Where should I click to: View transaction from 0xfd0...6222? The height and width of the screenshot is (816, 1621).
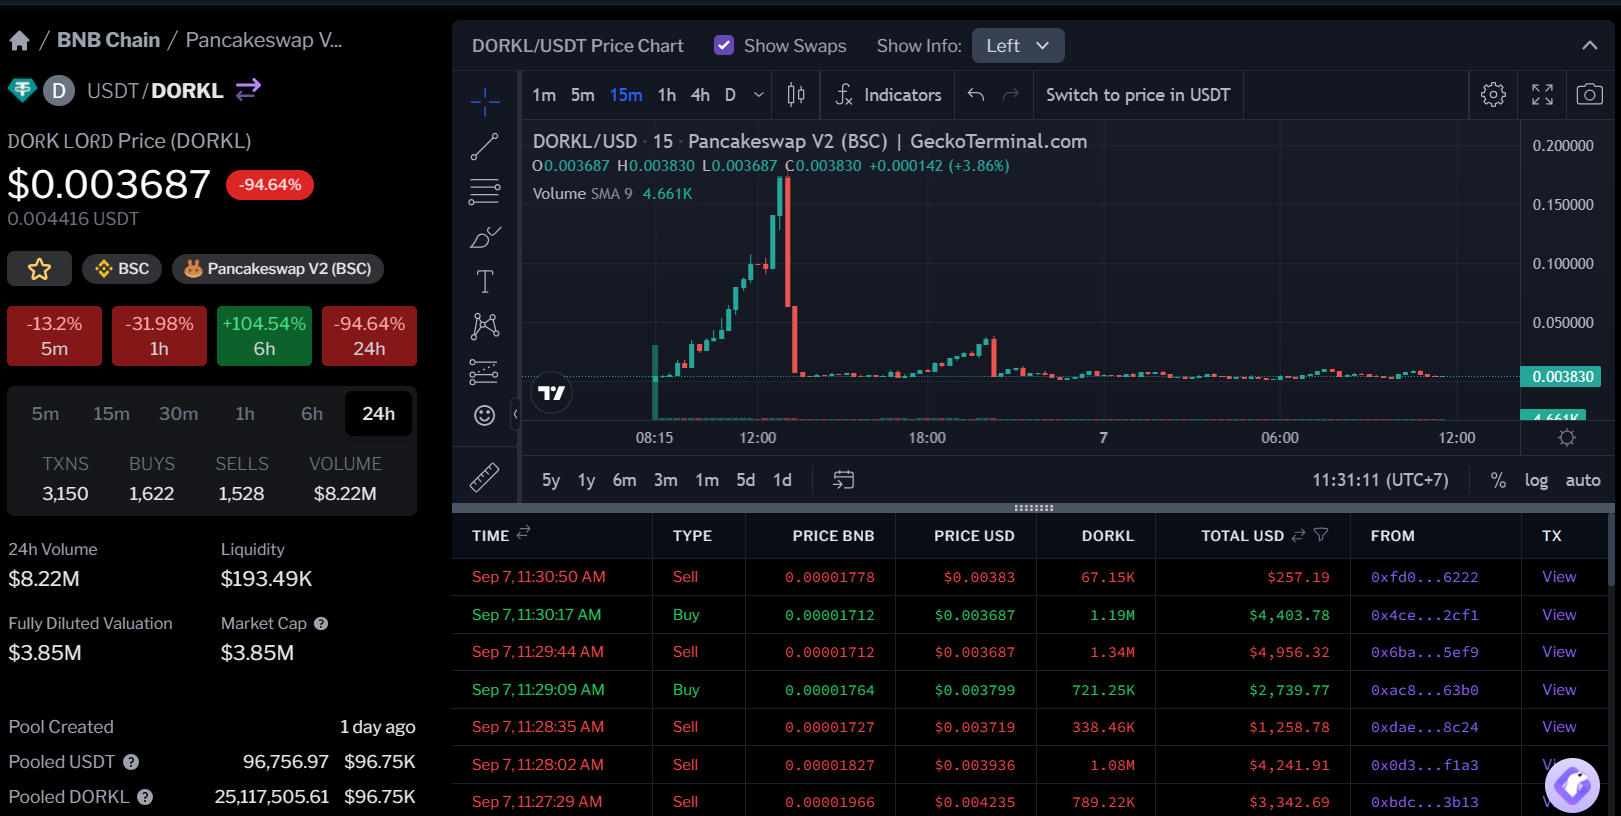(x=1559, y=577)
